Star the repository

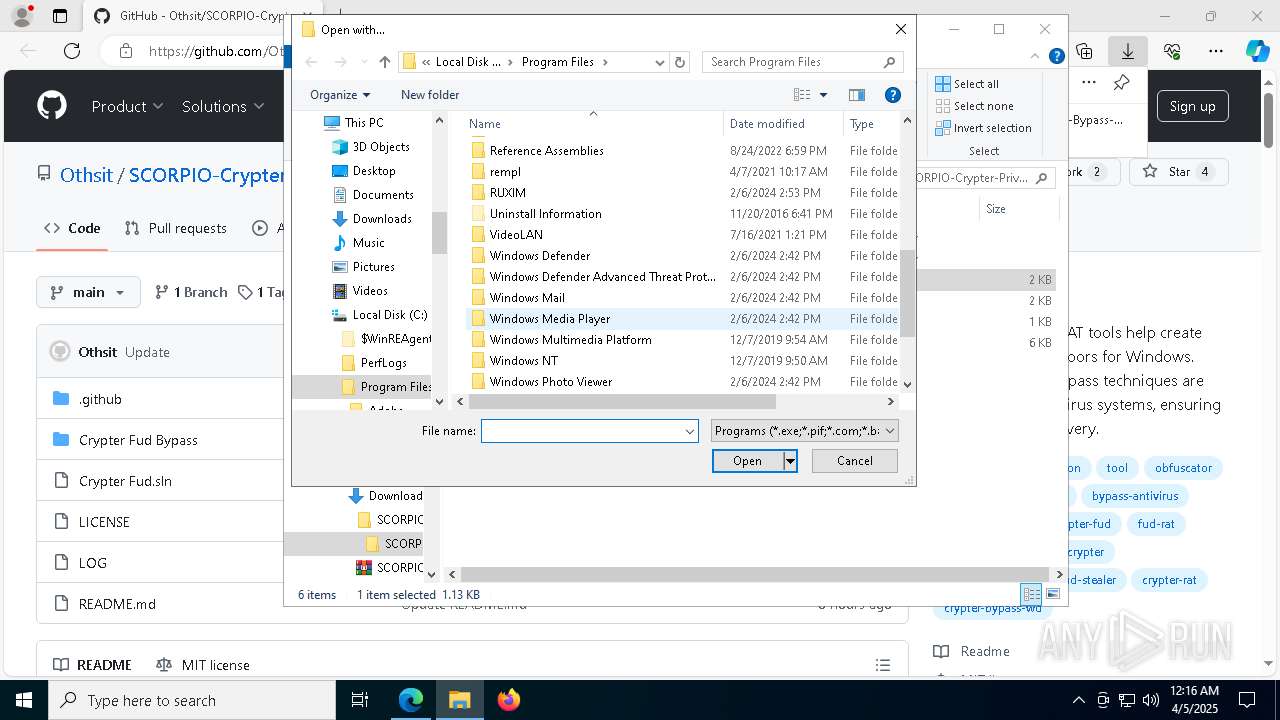pos(1176,172)
